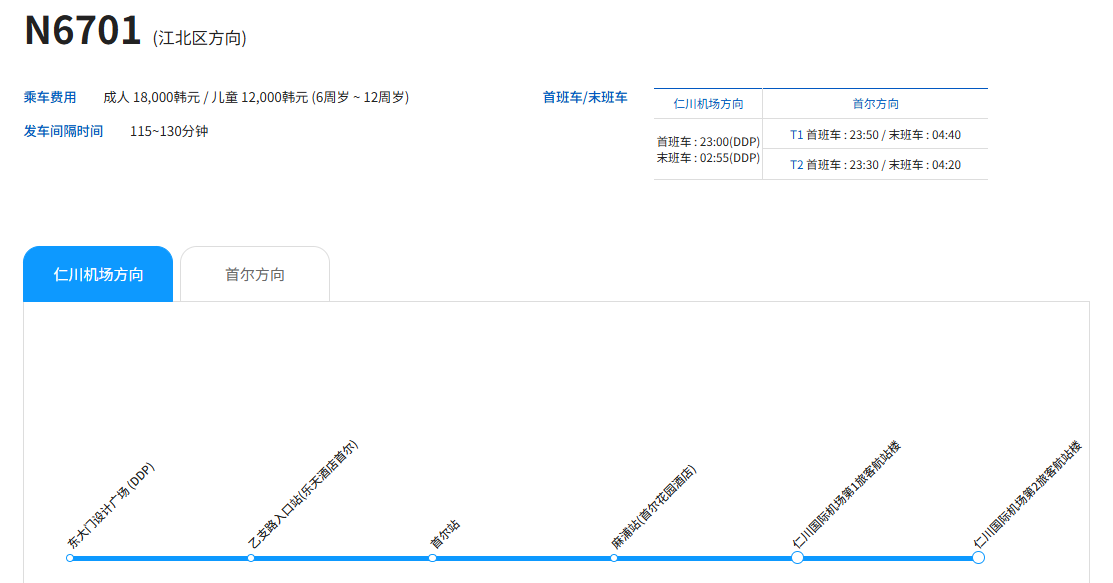The width and height of the screenshot is (1113, 583).
Task: Click the 首班车/末班车 label
Action: (585, 97)
